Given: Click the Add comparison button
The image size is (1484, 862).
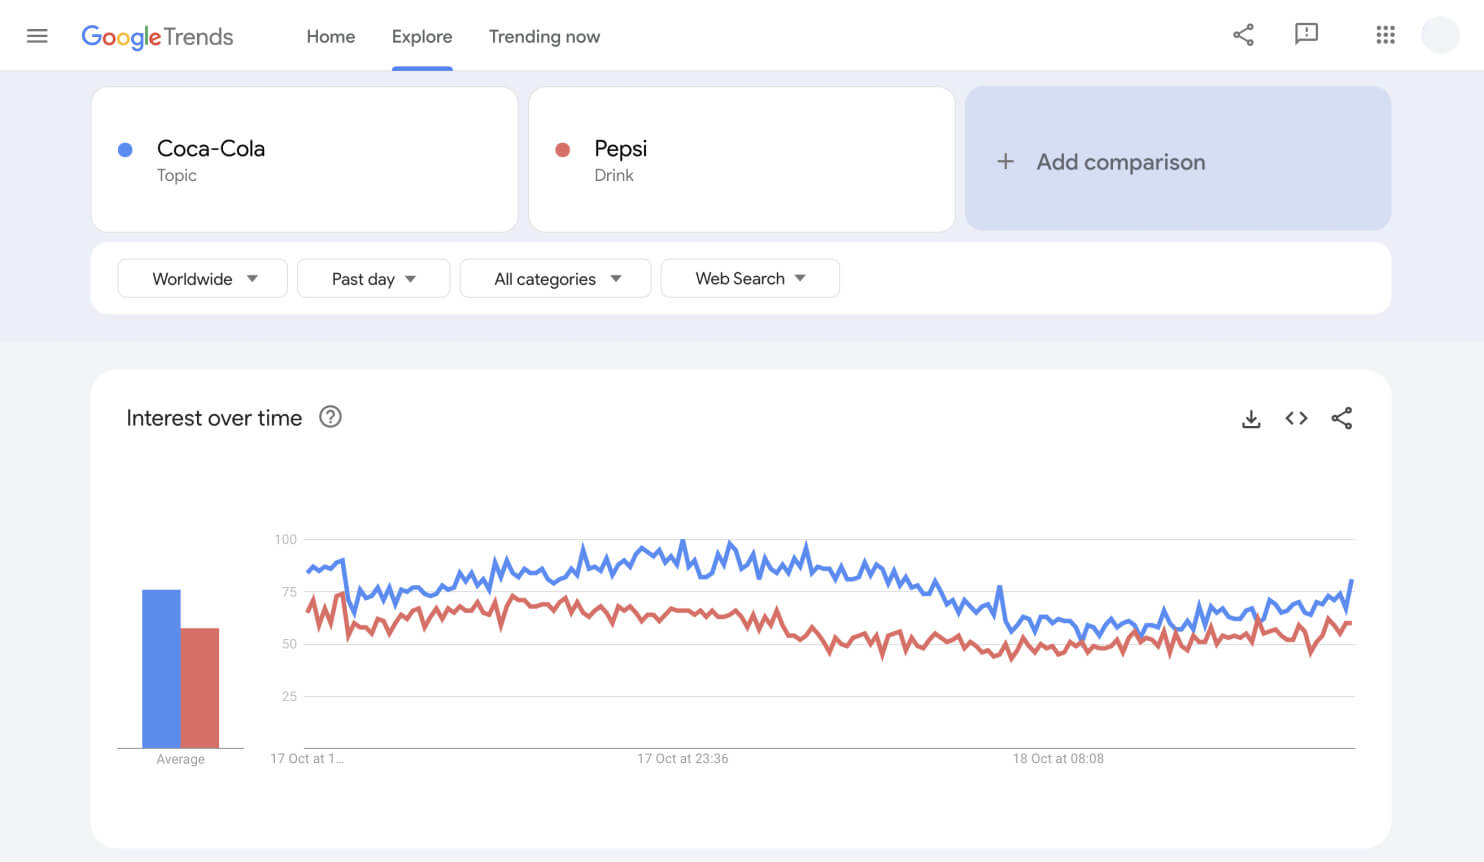Looking at the screenshot, I should pos(1178,159).
